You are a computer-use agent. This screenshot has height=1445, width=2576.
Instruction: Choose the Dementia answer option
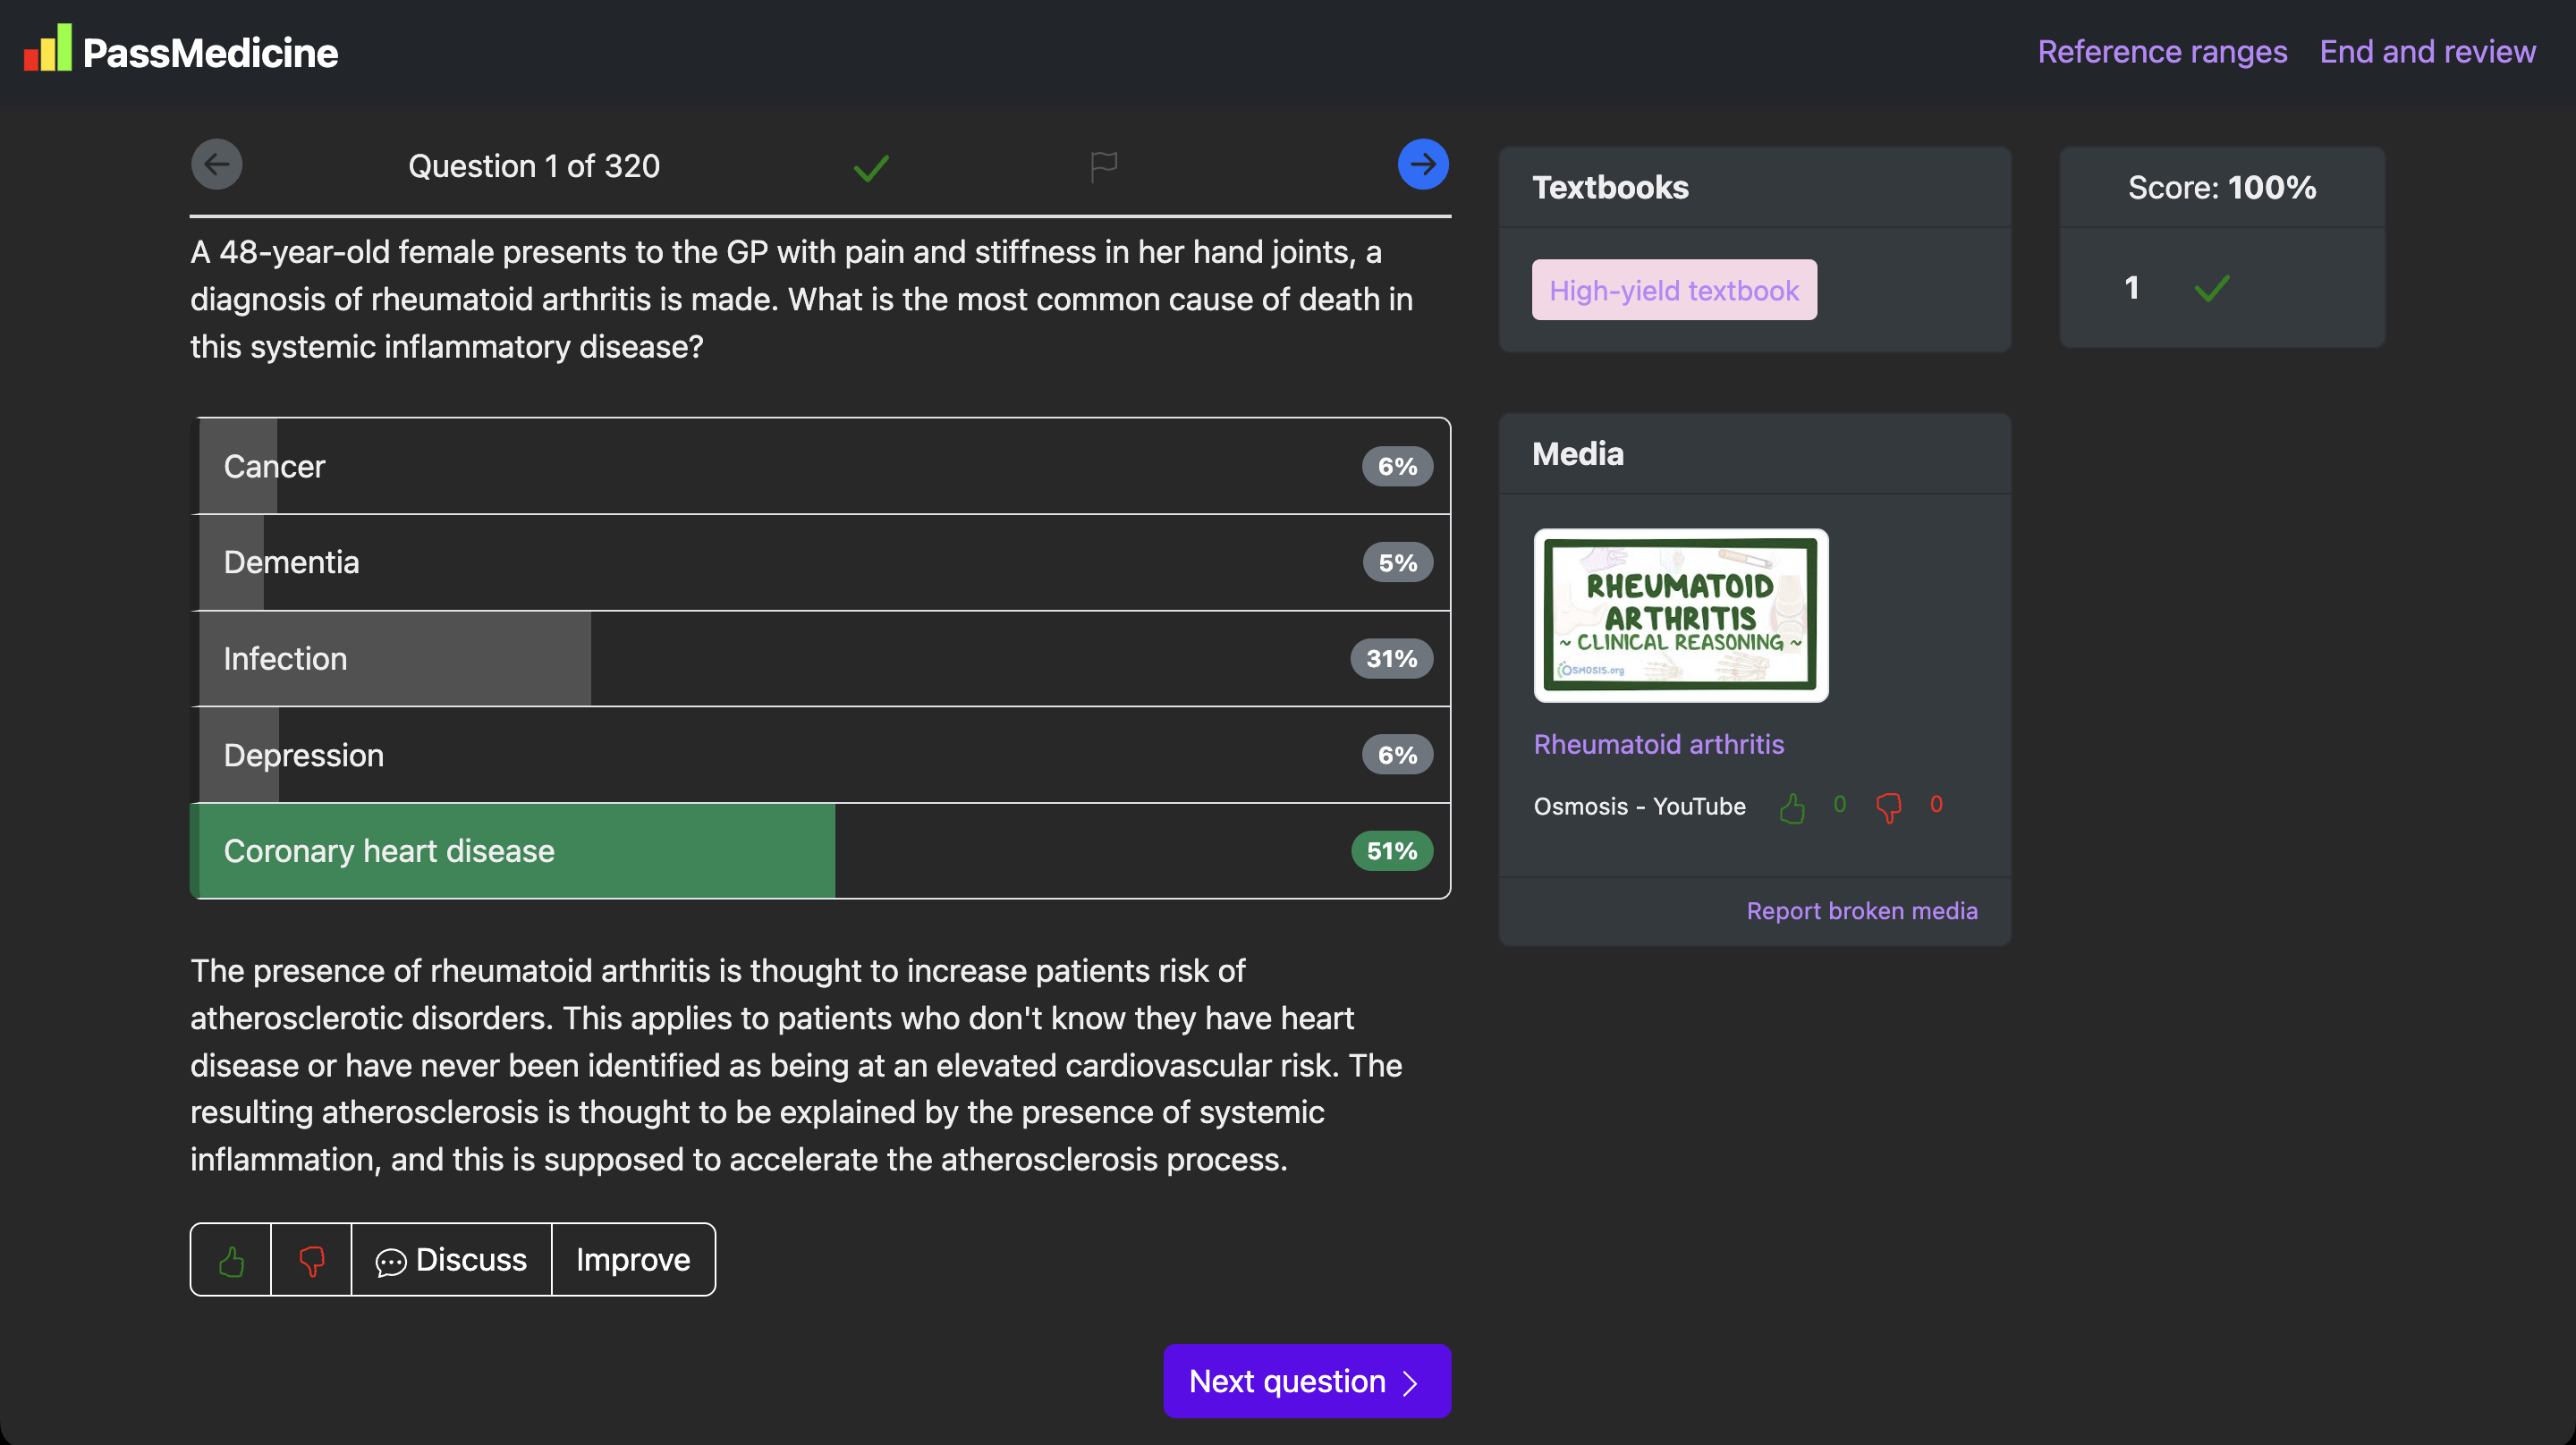820,563
